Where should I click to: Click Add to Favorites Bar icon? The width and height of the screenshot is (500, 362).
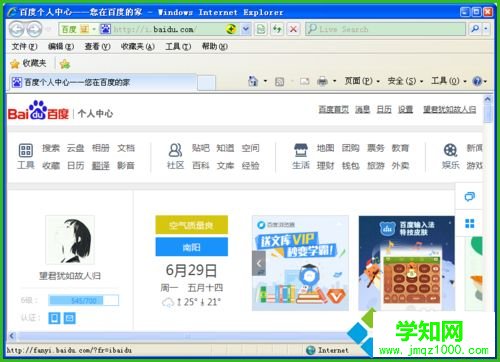64,63
